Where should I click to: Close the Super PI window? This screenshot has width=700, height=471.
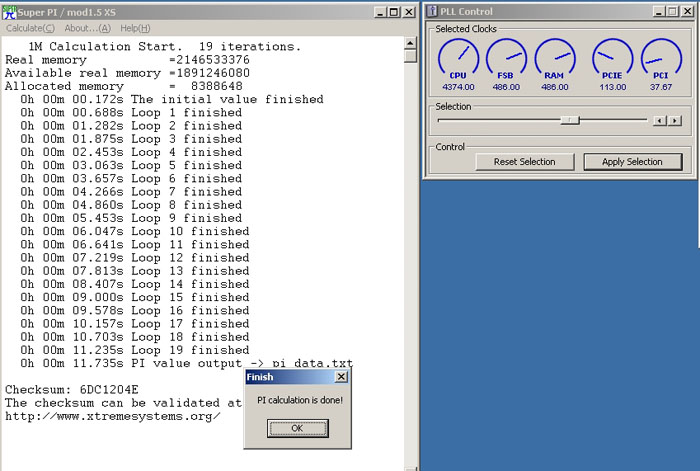point(409,12)
